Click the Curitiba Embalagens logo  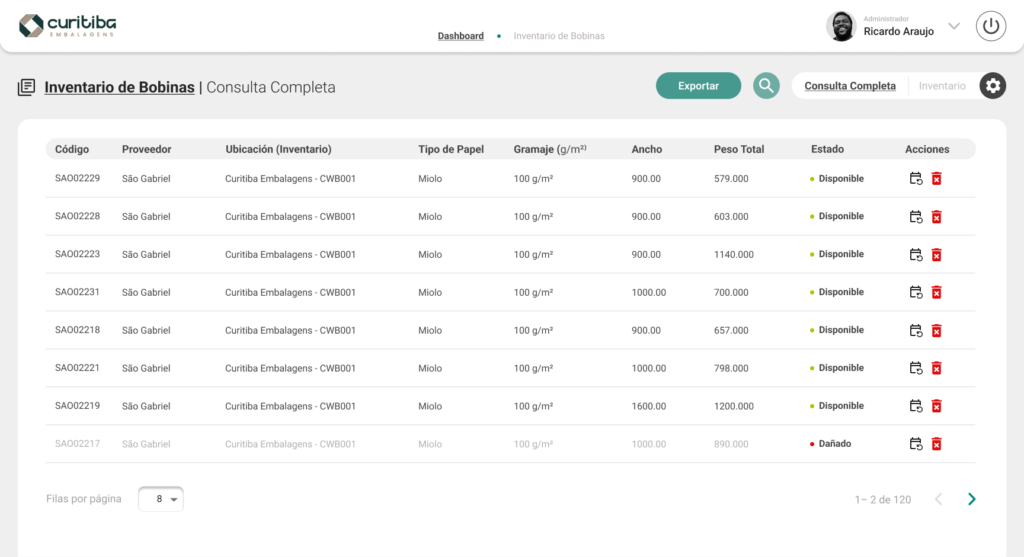[66, 26]
